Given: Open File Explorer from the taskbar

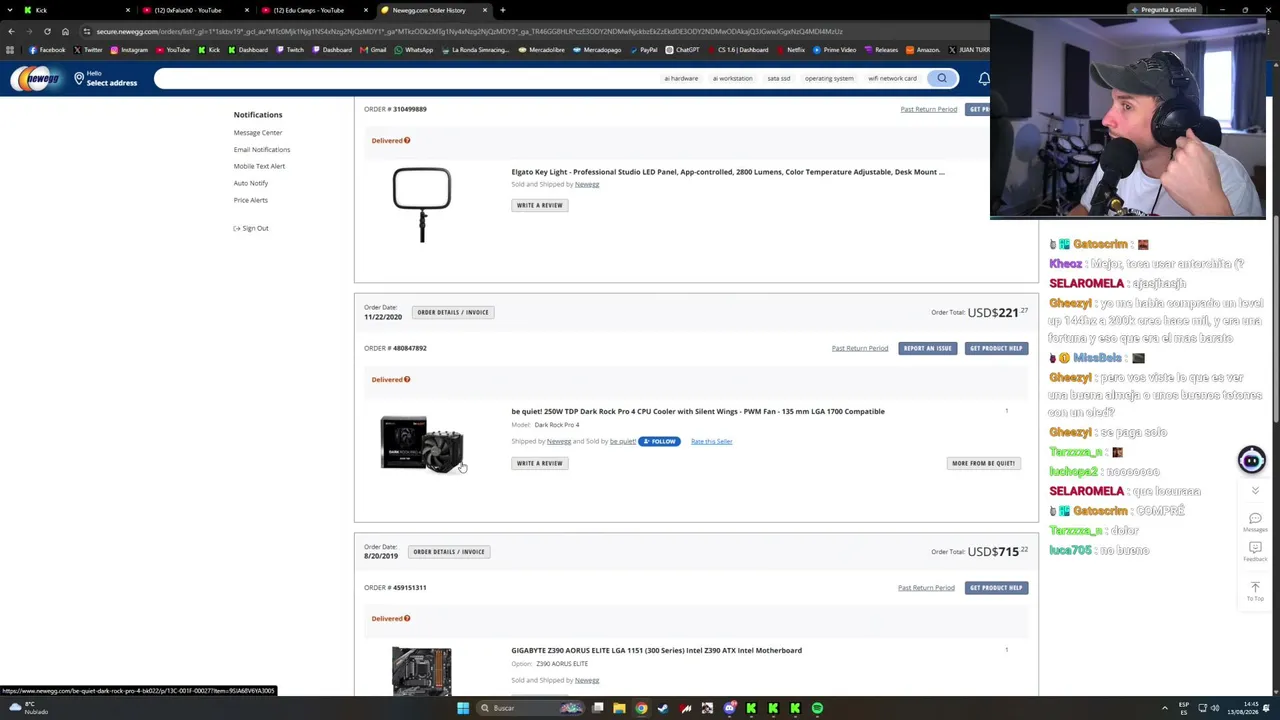Looking at the screenshot, I should click(x=619, y=708).
